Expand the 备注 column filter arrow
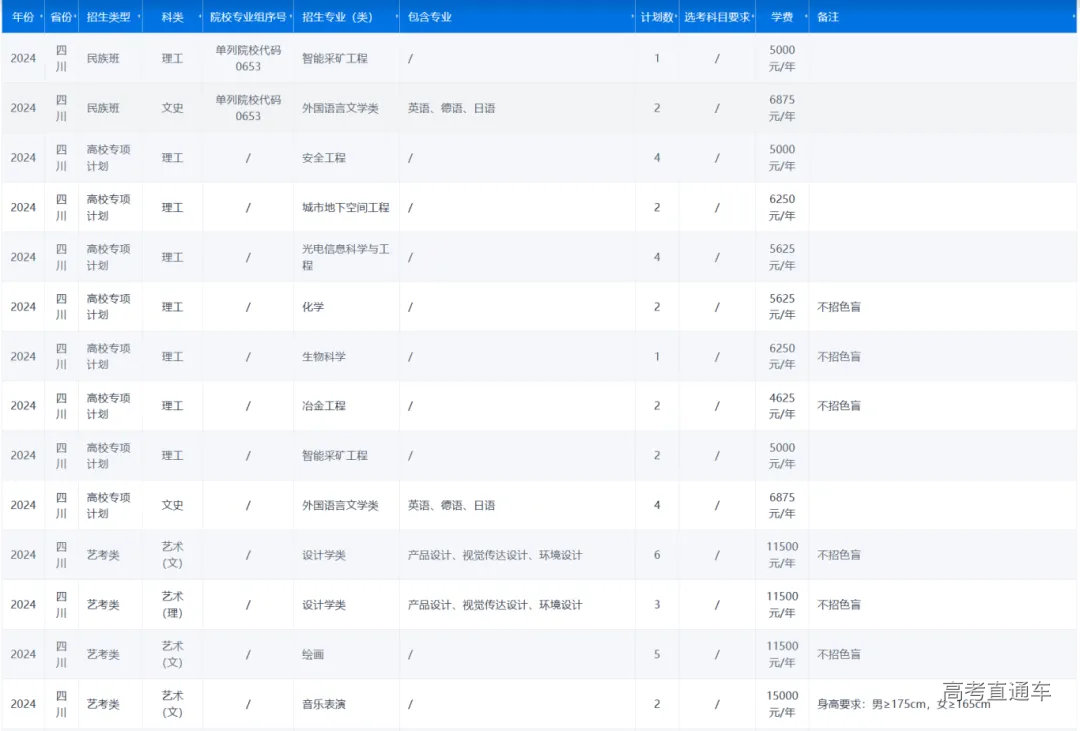 pos(1072,18)
